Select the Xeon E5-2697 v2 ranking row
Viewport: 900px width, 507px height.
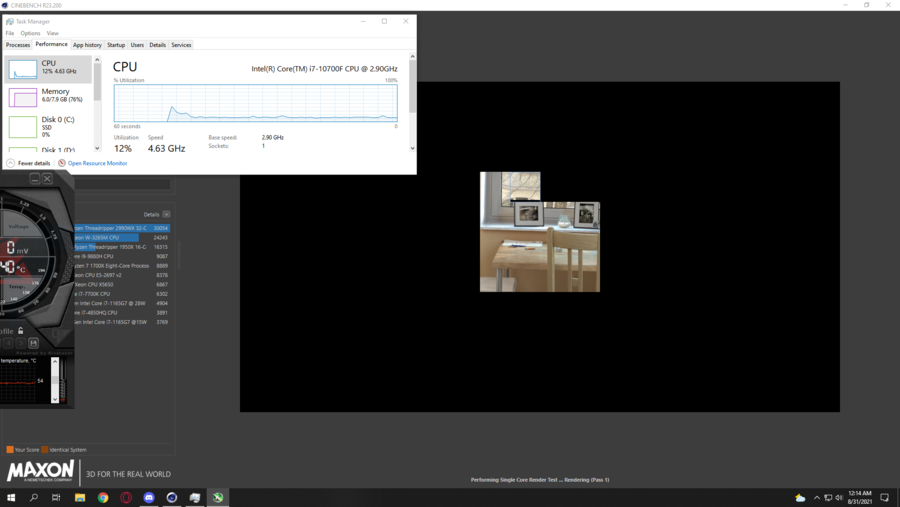(122, 275)
